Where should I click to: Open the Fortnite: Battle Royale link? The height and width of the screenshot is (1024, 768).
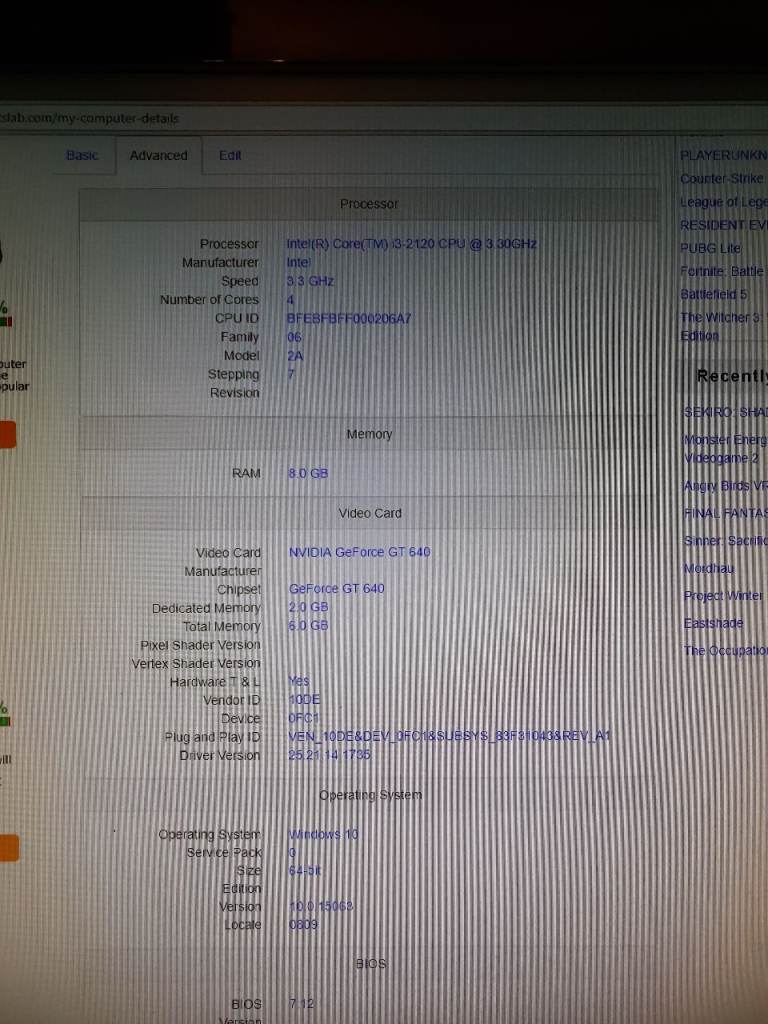(x=722, y=271)
